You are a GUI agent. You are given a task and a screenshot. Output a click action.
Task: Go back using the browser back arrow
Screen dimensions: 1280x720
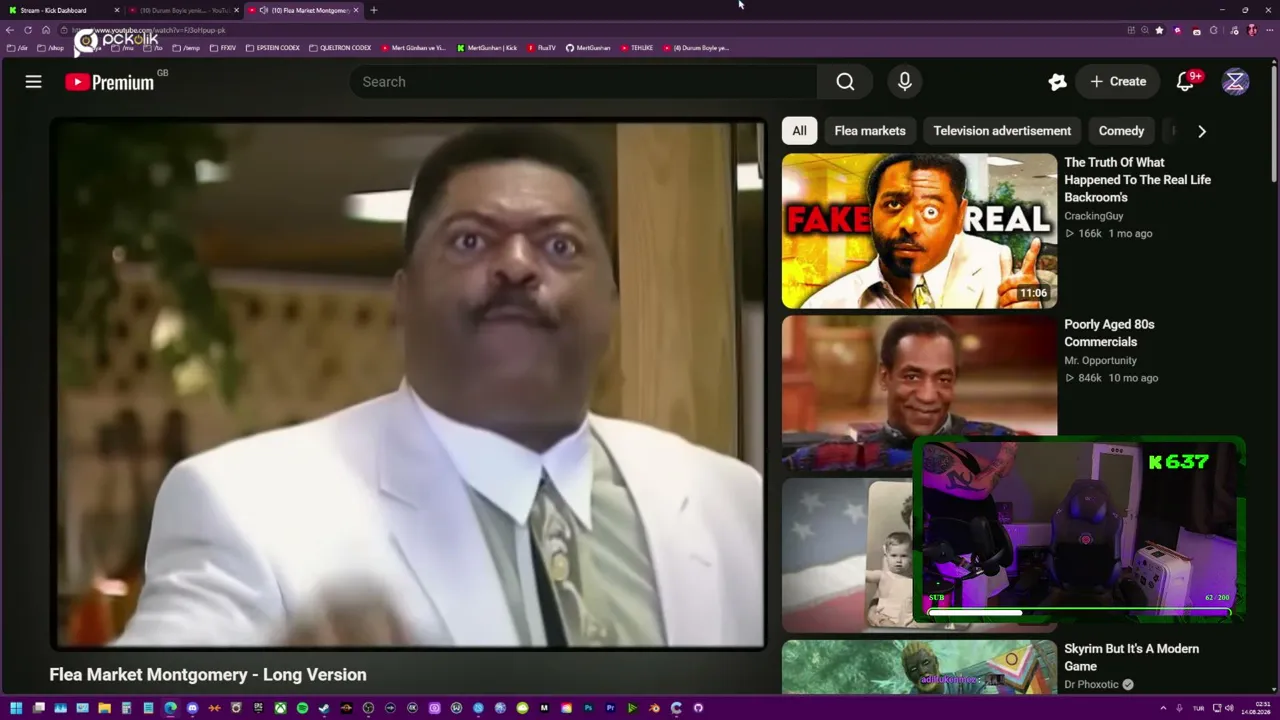pos(10,30)
